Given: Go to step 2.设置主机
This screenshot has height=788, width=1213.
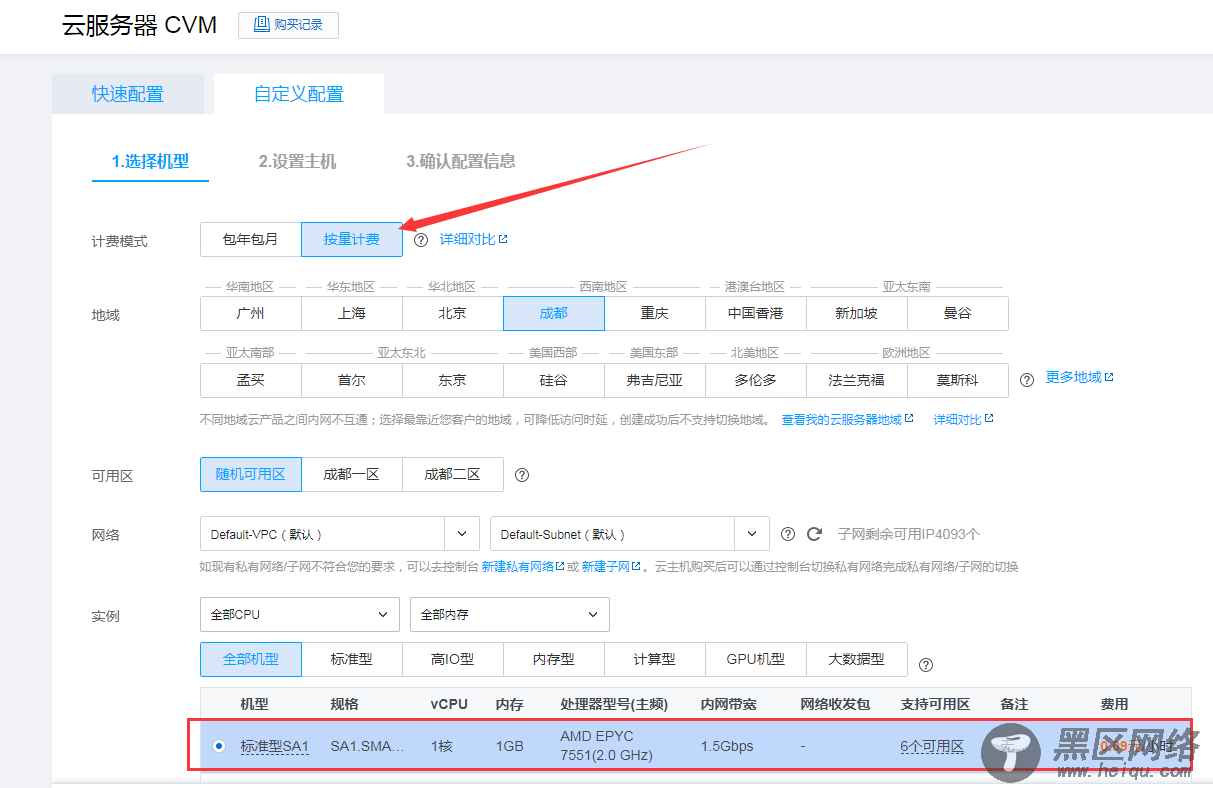Looking at the screenshot, I should pos(298,161).
